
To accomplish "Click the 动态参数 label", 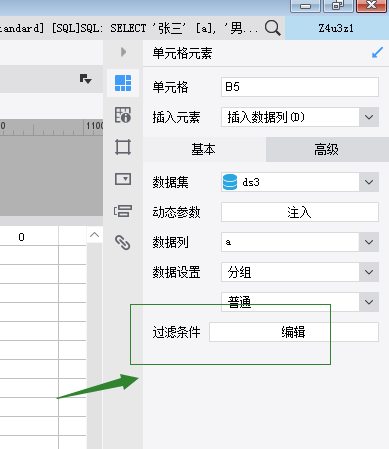I will [x=176, y=212].
